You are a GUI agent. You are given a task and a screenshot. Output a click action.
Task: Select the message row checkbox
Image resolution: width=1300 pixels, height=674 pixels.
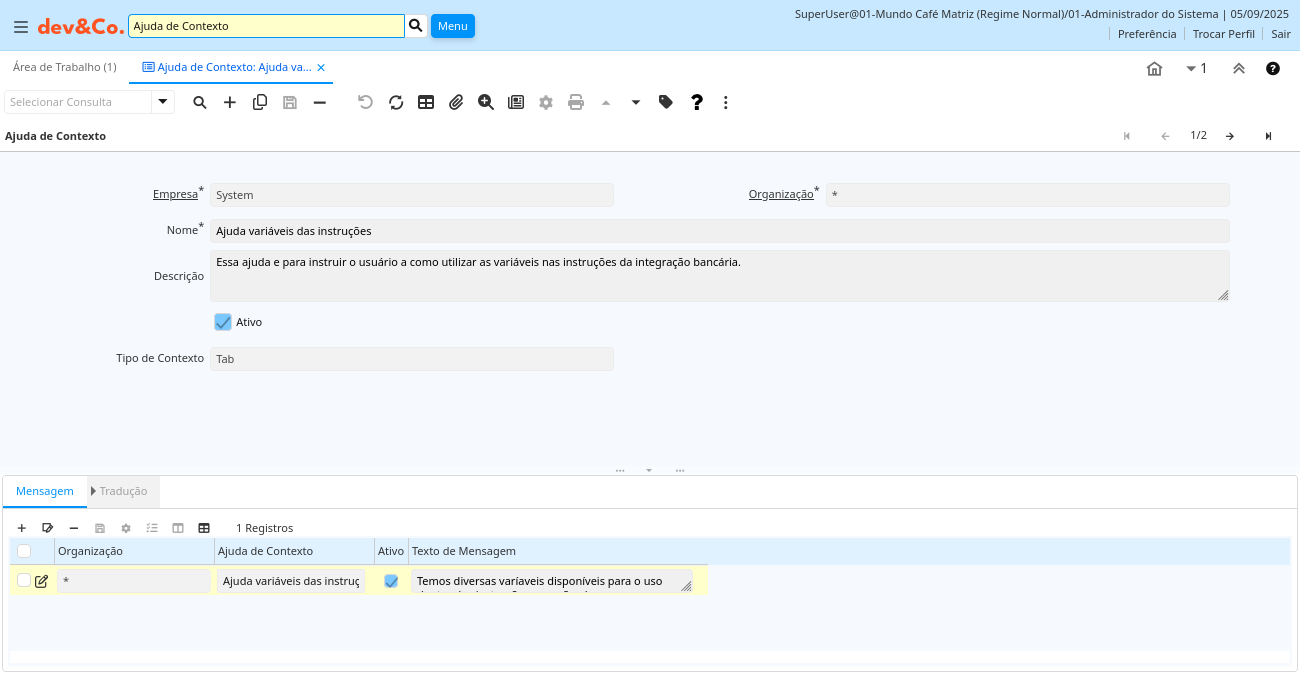coord(24,580)
